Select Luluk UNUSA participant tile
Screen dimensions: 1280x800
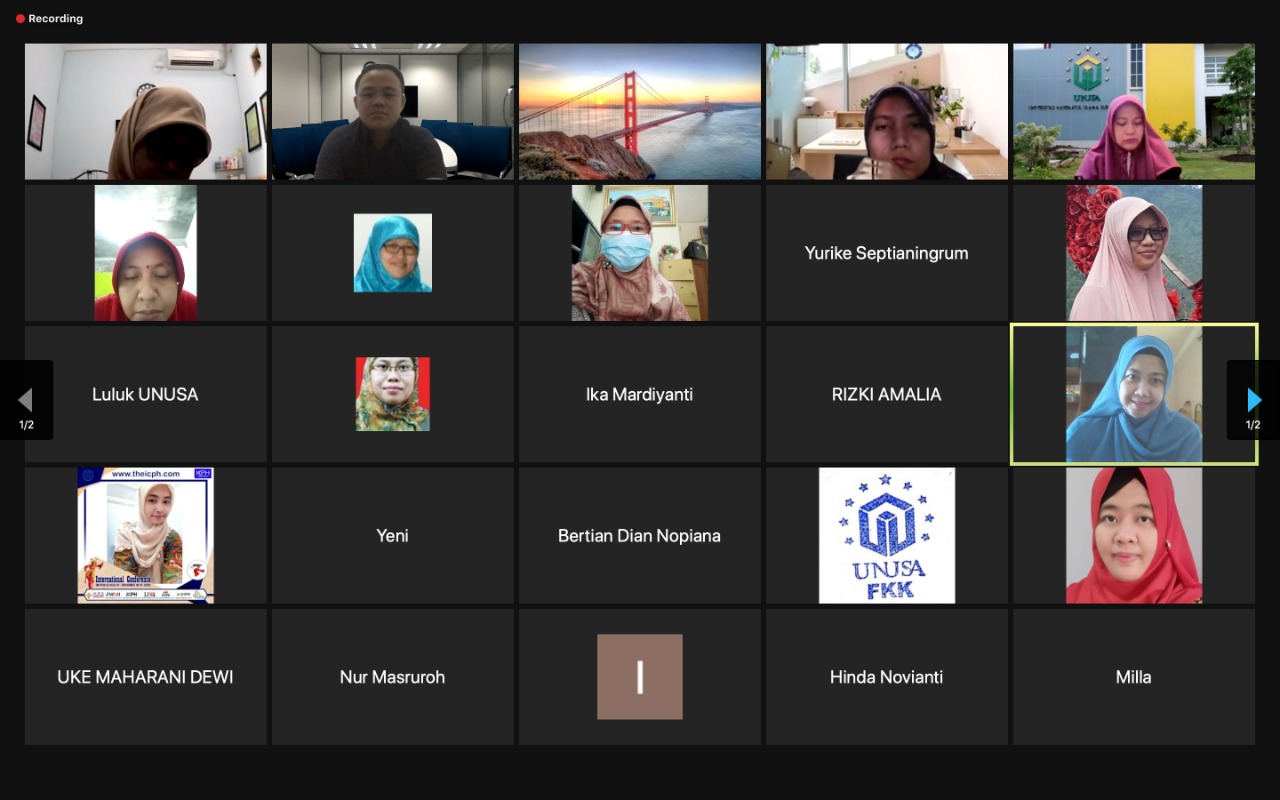(146, 394)
